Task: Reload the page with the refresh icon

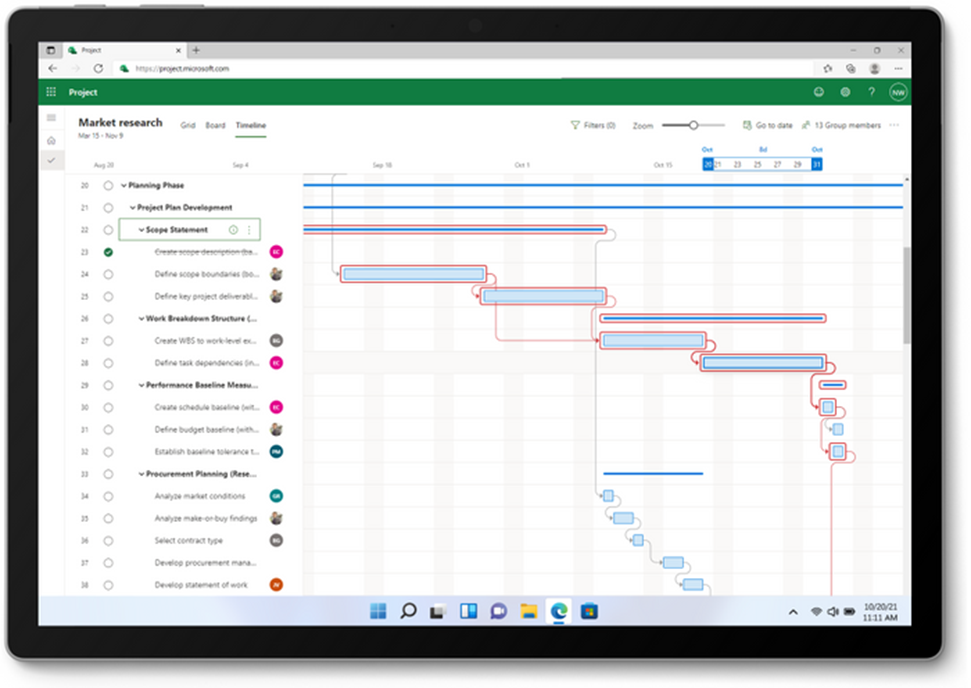Action: (x=98, y=69)
